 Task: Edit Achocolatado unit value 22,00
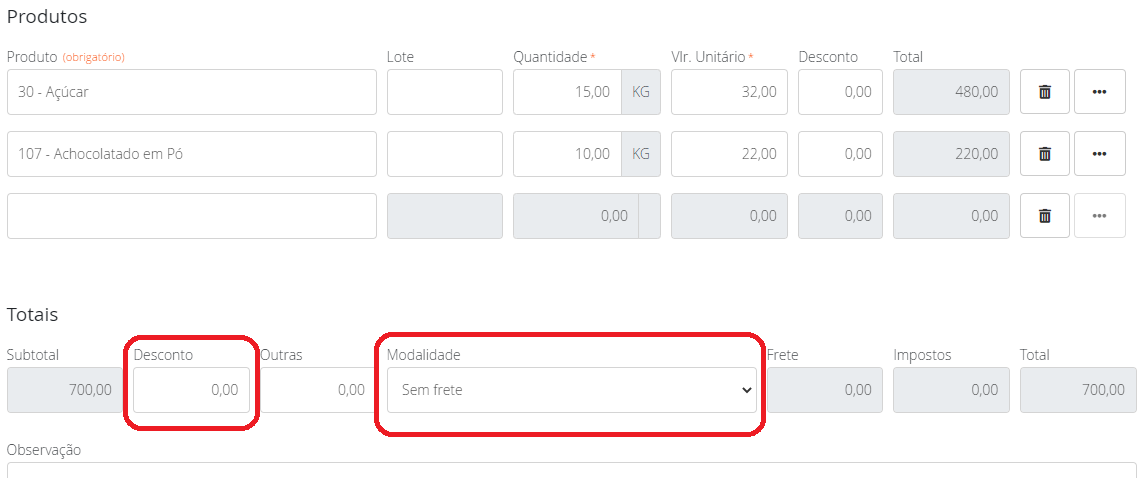point(729,154)
